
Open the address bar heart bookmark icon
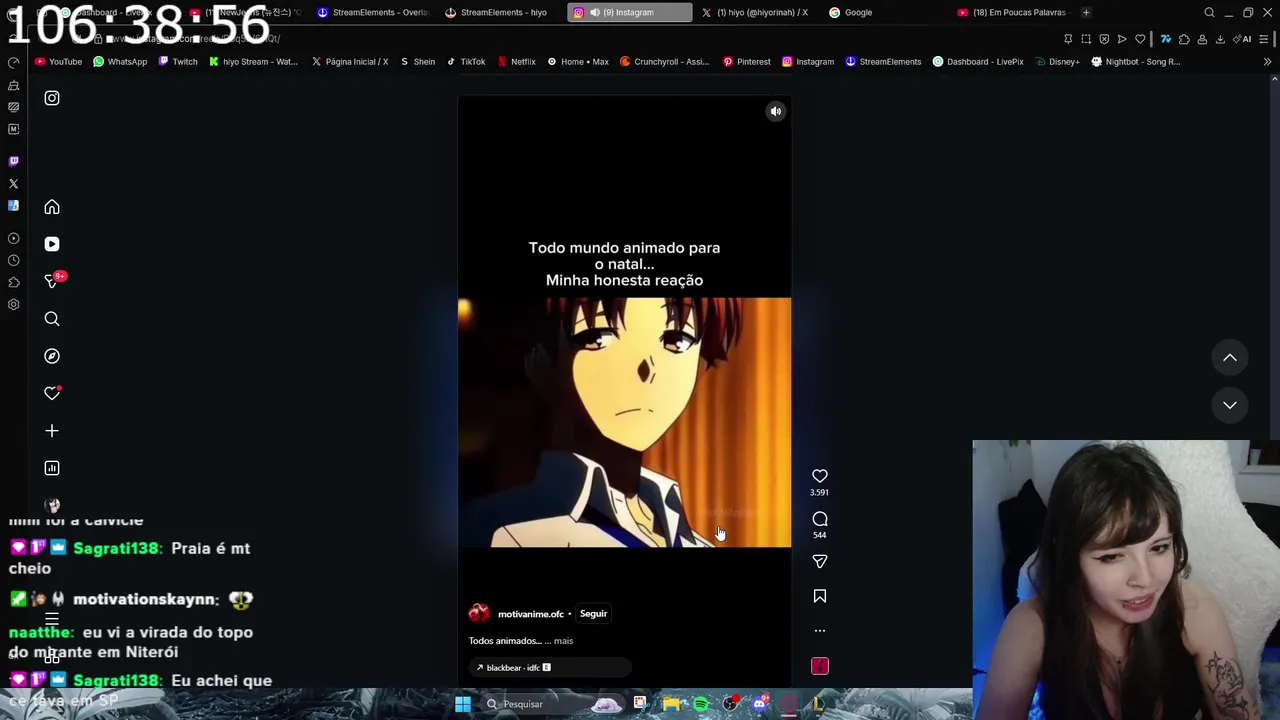tap(1140, 39)
